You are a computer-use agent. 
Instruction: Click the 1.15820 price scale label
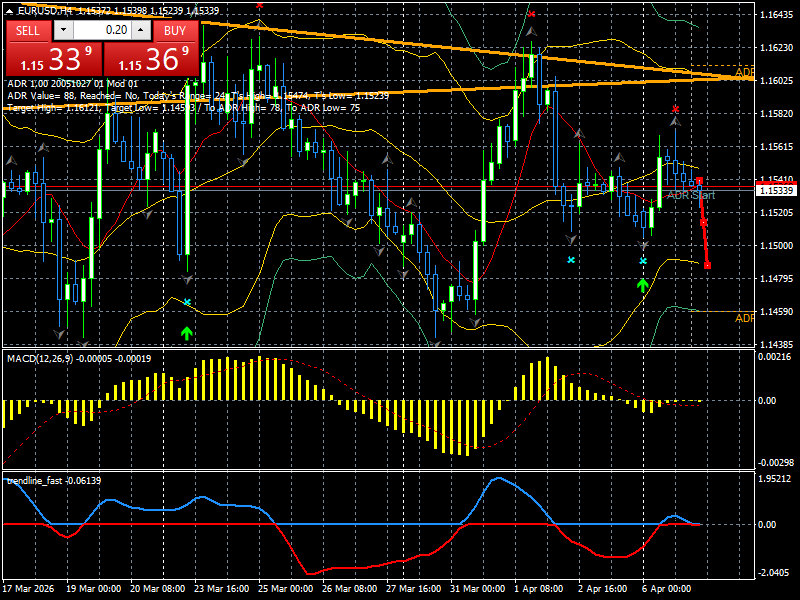(777, 113)
